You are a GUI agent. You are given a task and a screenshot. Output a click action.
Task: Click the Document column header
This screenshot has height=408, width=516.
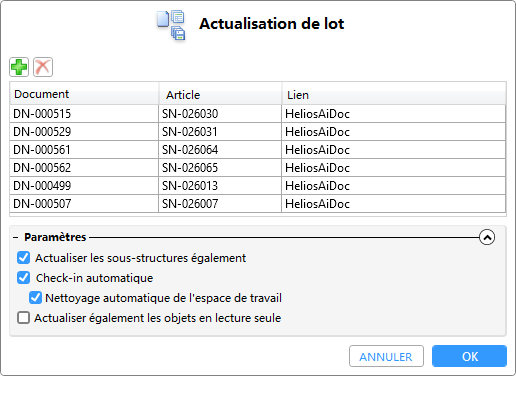click(x=84, y=94)
